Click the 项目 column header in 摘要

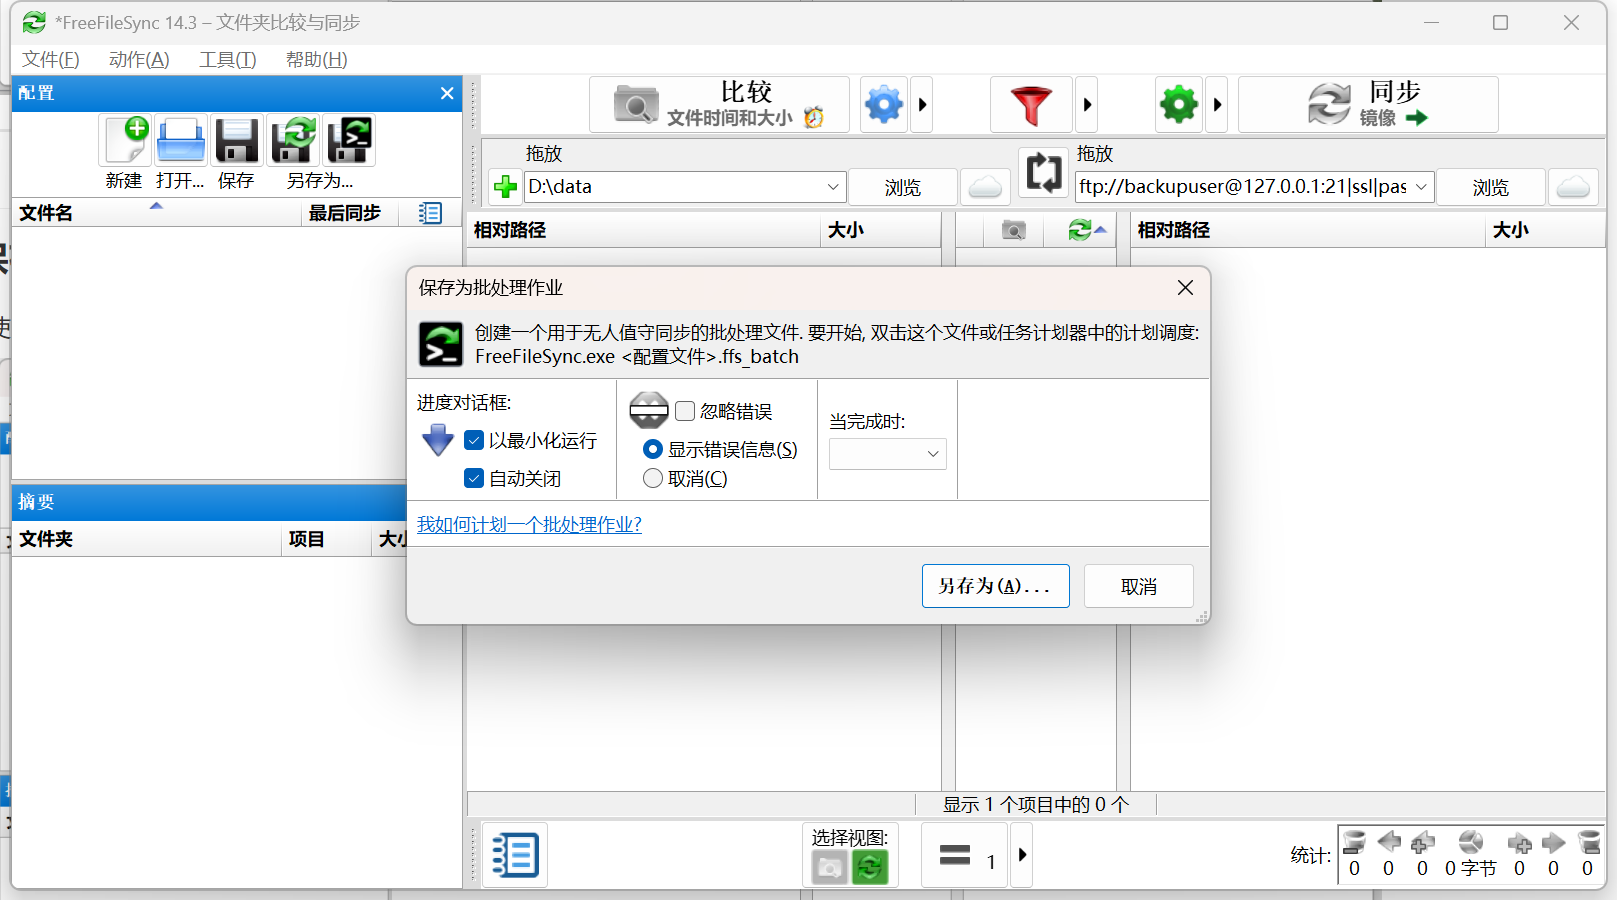tap(325, 540)
